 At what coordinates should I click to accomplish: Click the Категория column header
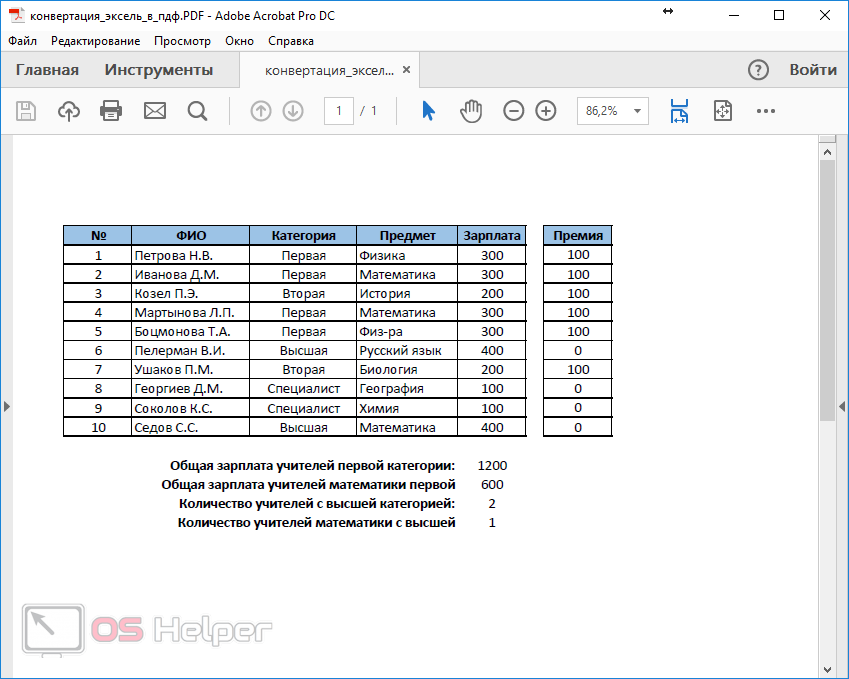(x=303, y=236)
